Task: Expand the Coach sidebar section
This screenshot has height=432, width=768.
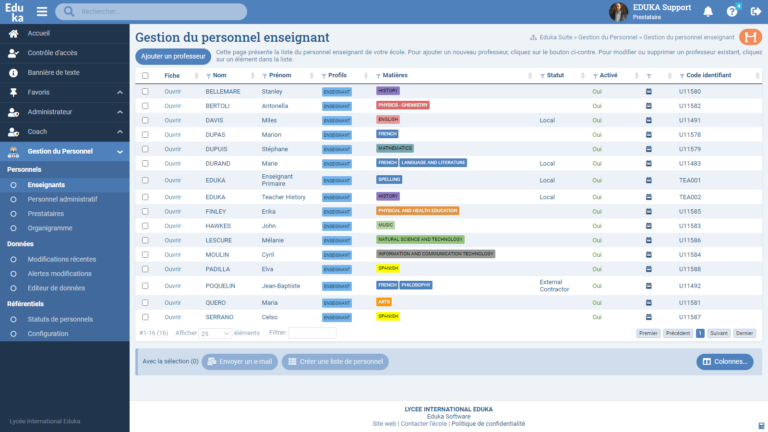Action: pos(120,132)
